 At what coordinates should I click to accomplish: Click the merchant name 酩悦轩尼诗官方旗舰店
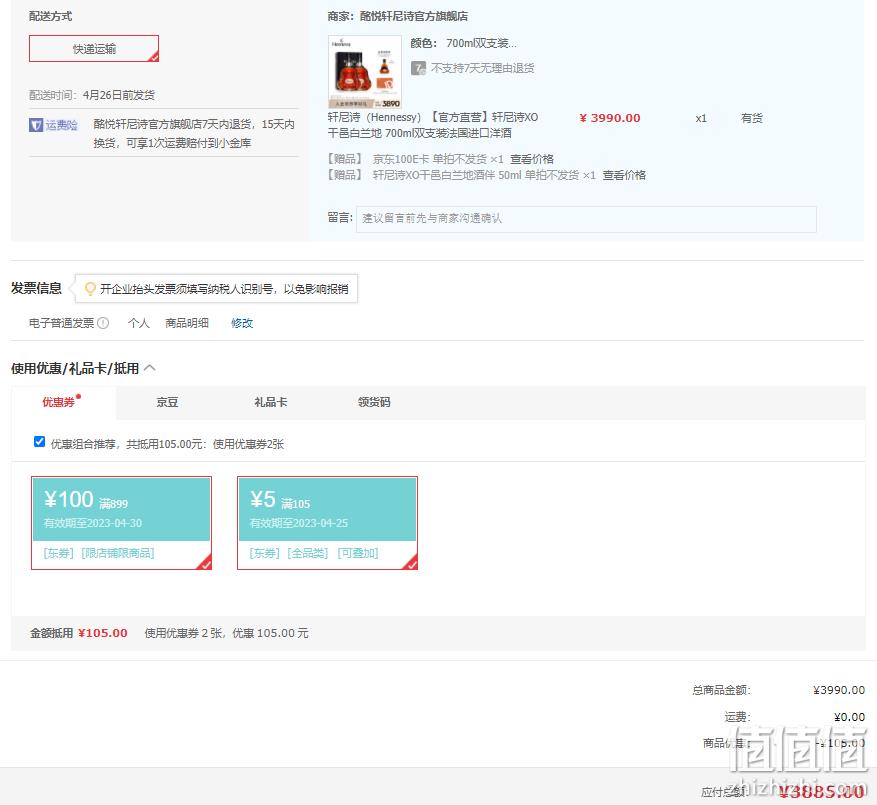coord(414,16)
